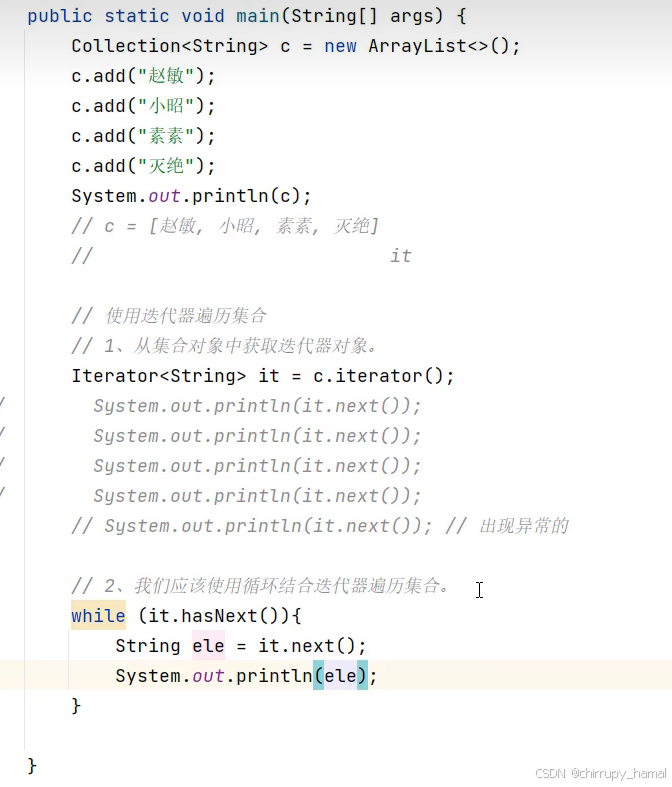Click 'c.iterator()' method call
The width and height of the screenshot is (672, 787).
(x=377, y=376)
